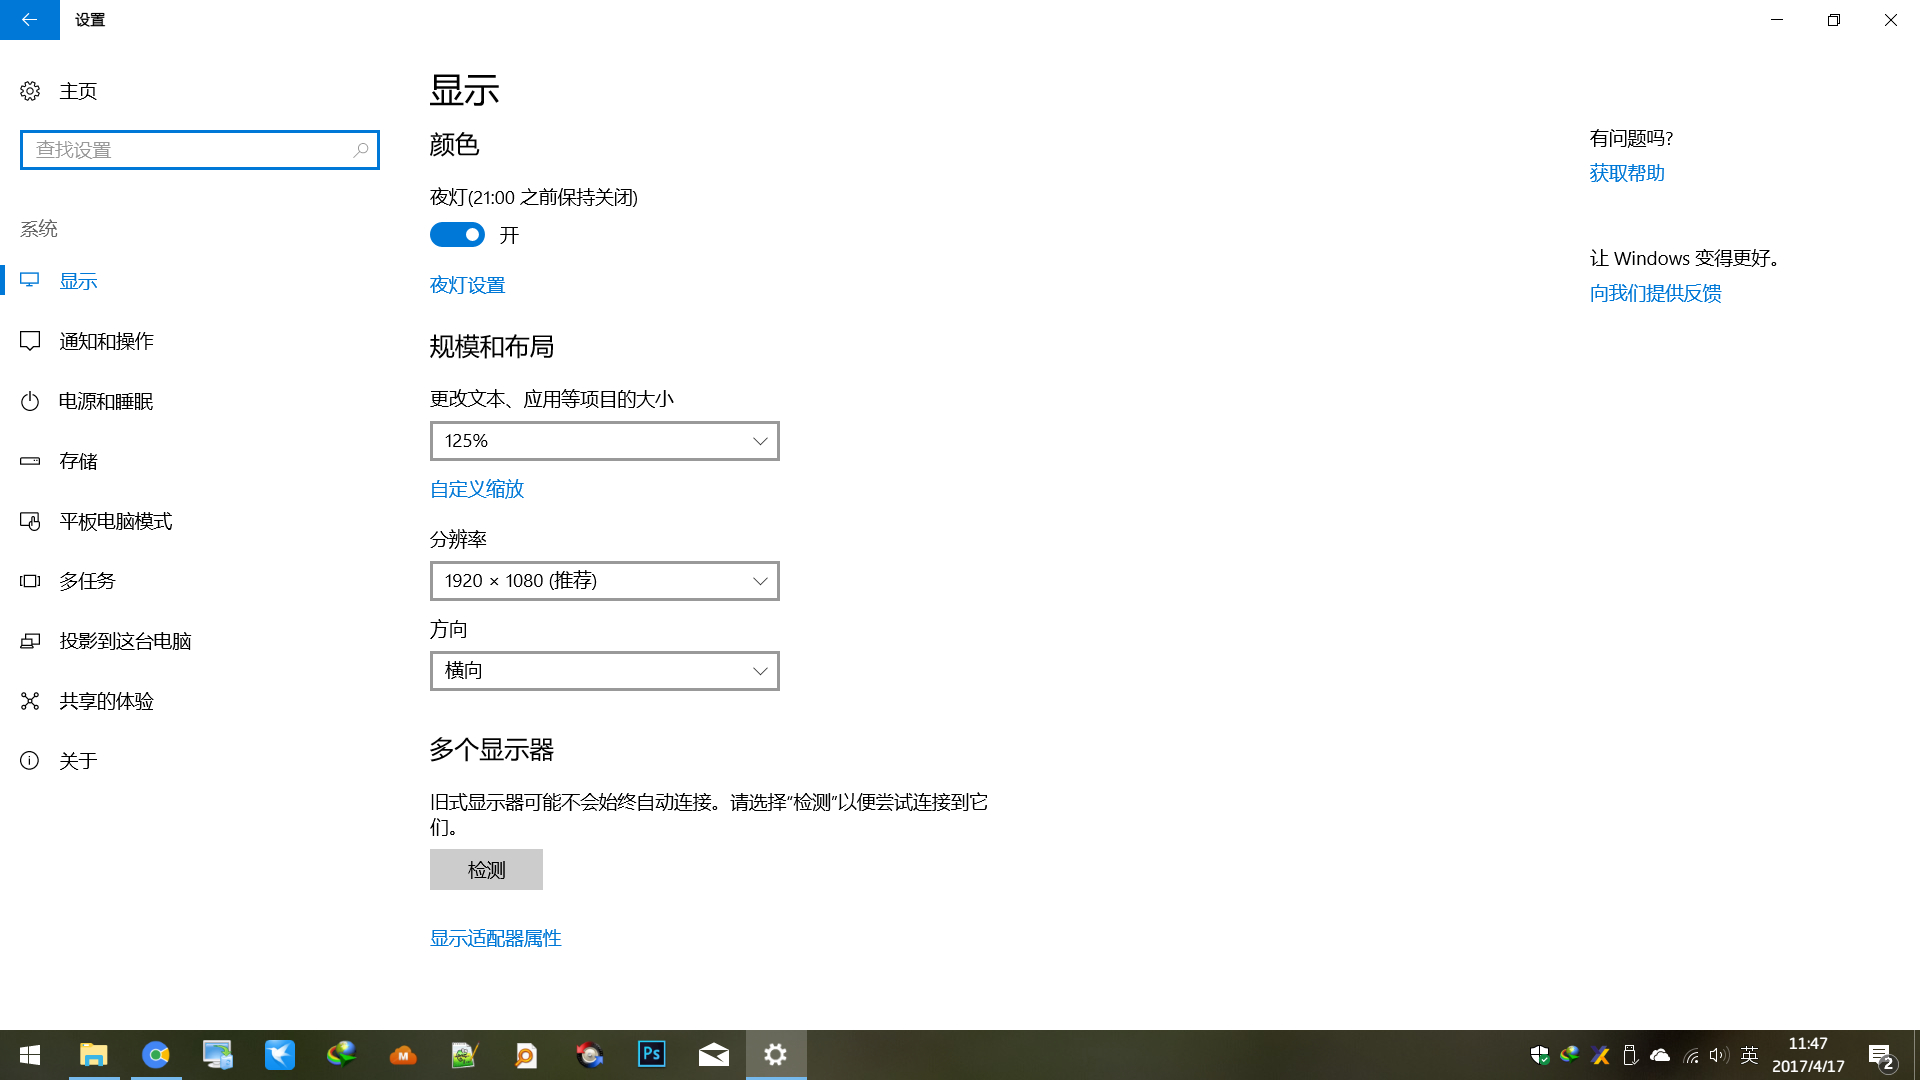This screenshot has height=1080, width=1920.
Task: Open Action Center notification icon
Action: coord(1880,1055)
